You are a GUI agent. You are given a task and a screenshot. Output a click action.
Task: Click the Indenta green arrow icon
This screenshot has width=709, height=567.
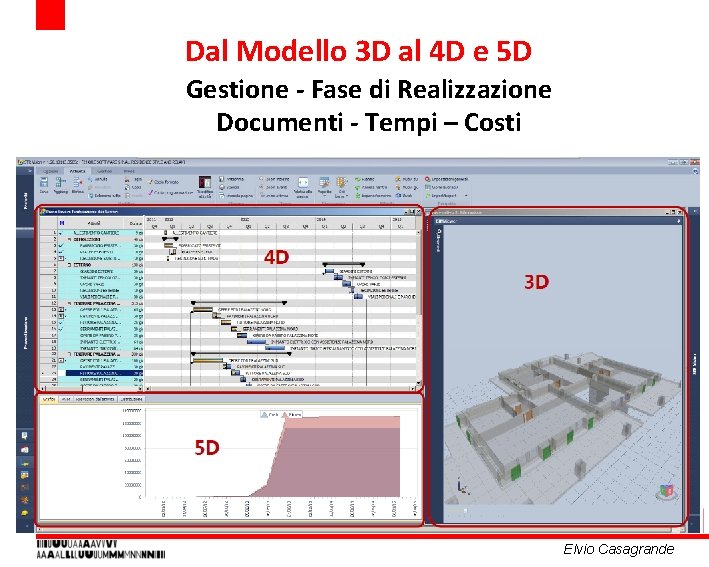tap(358, 179)
